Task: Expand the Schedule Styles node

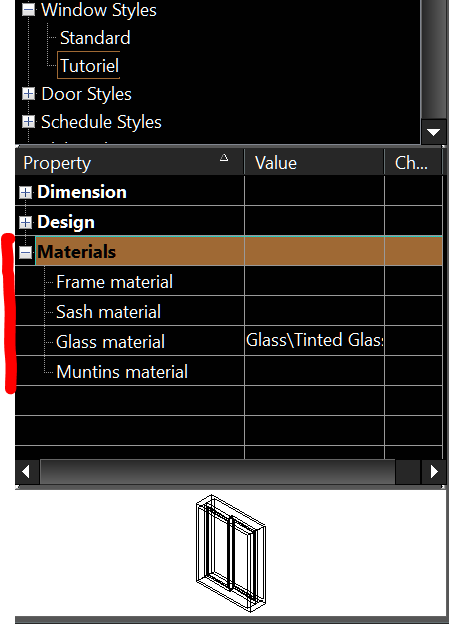Action: point(28,121)
